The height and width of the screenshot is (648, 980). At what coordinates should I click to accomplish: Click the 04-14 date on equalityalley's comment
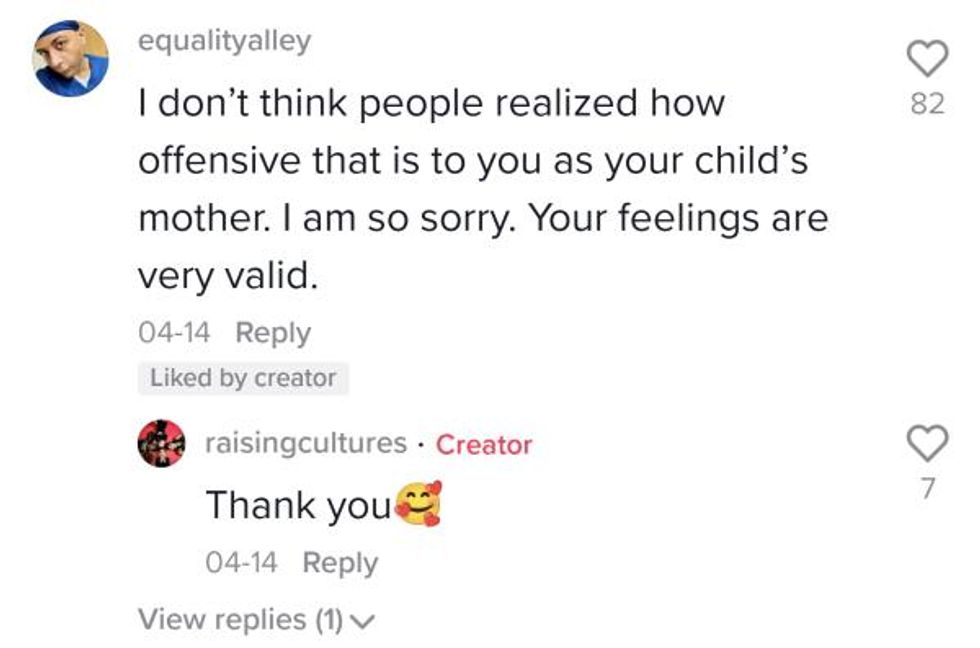click(174, 333)
